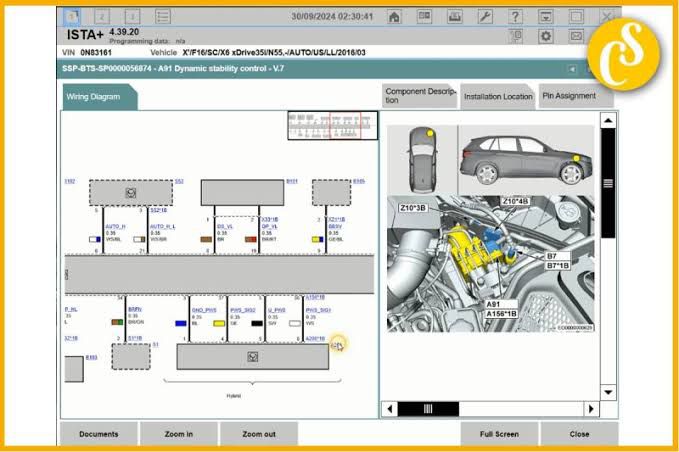Open the envelope feedback icon
The width and height of the screenshot is (679, 452).
pos(576,36)
